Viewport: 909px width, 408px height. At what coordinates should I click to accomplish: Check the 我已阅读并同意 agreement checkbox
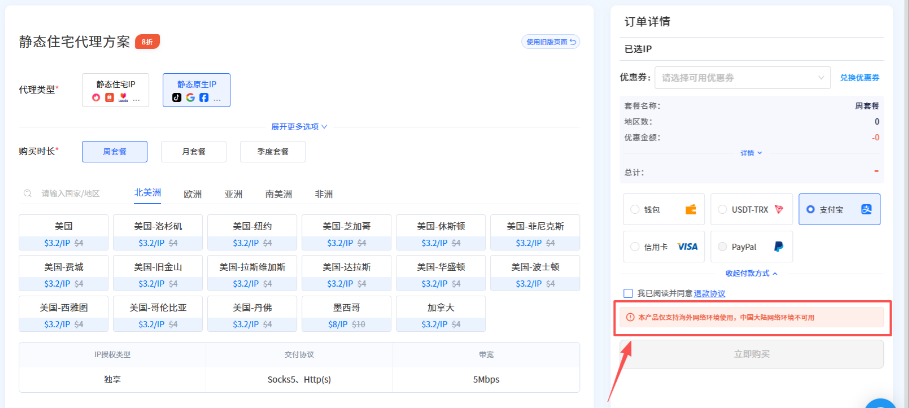click(628, 293)
